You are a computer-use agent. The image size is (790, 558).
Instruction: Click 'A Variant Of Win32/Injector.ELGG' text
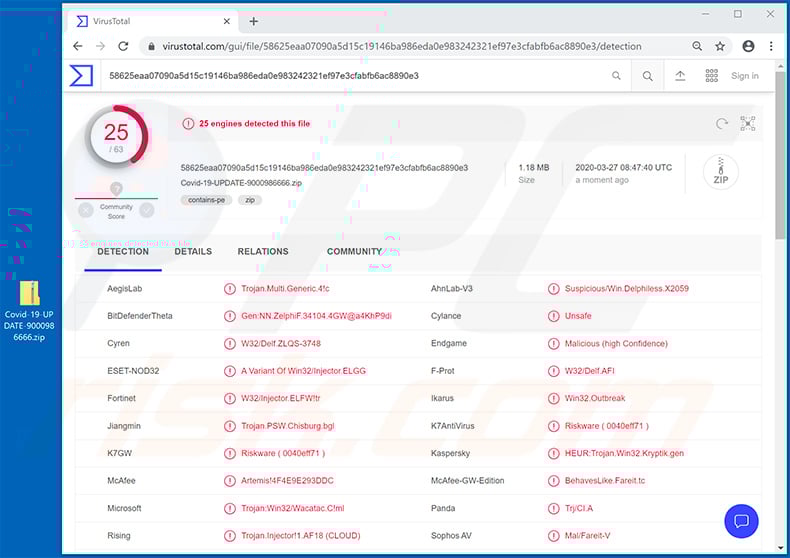point(303,371)
